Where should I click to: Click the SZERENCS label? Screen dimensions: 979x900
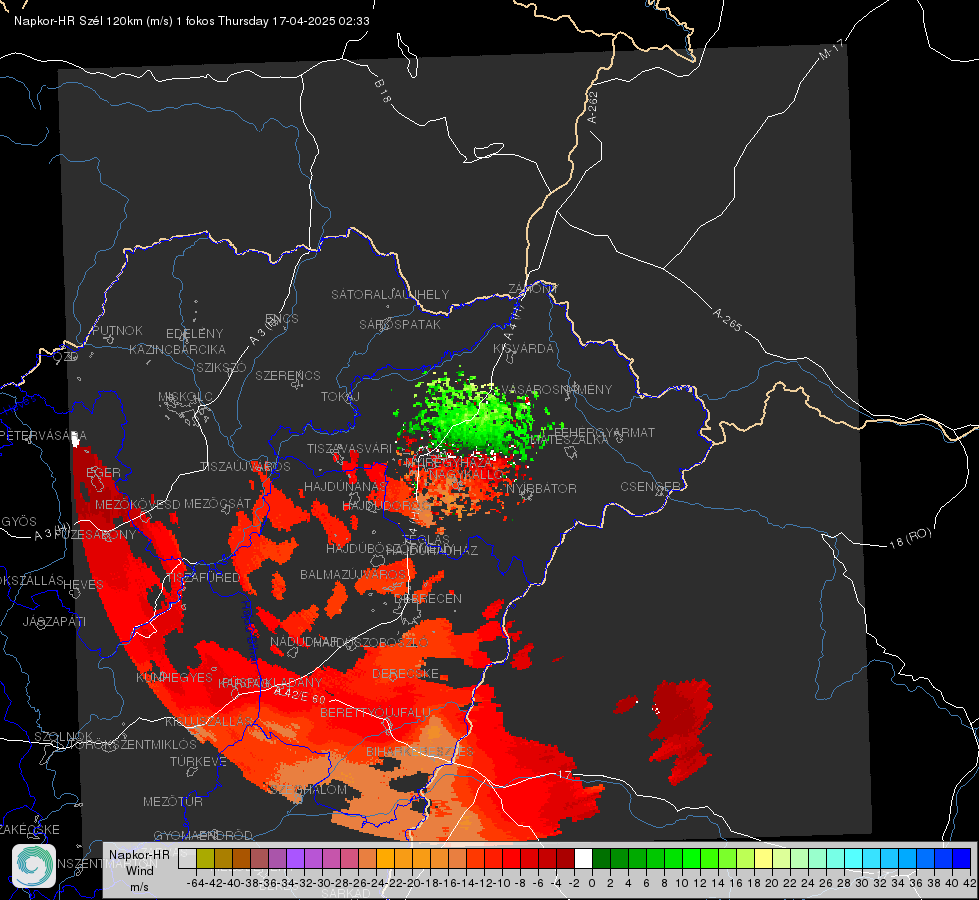[x=288, y=375]
